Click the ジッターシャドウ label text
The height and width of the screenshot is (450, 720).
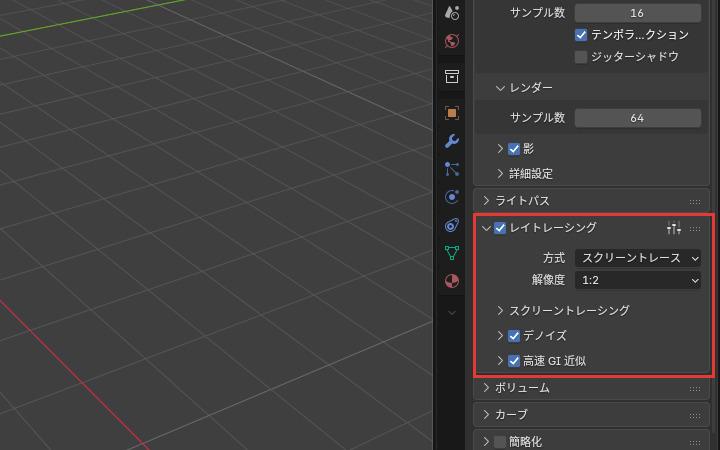pos(635,56)
